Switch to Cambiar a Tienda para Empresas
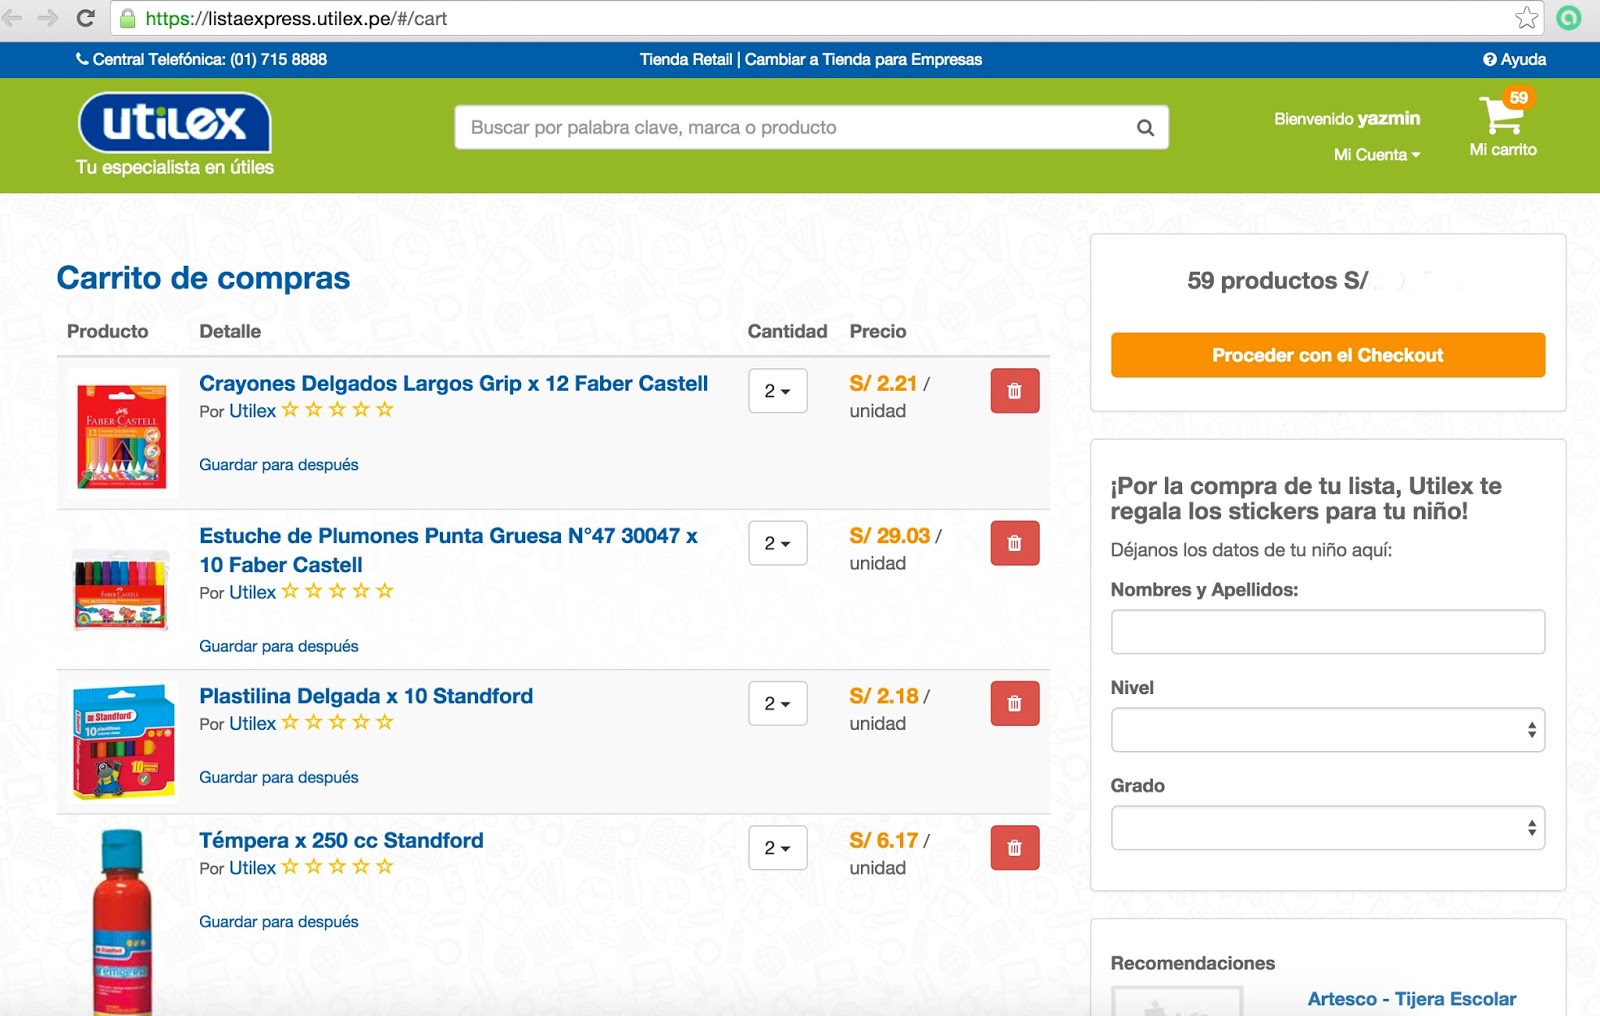This screenshot has height=1016, width=1600. (x=864, y=59)
